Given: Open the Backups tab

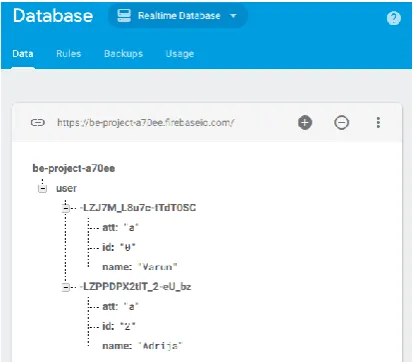Looking at the screenshot, I should point(123,54).
